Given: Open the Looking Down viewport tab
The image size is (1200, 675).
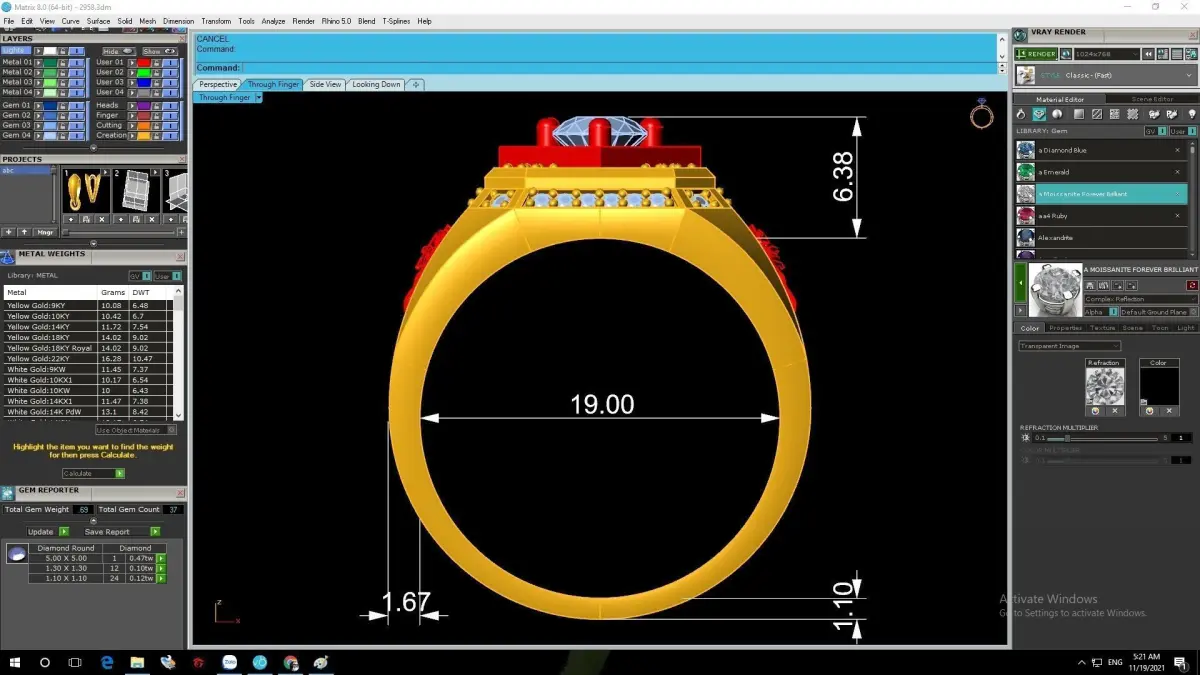Looking at the screenshot, I should (x=376, y=85).
